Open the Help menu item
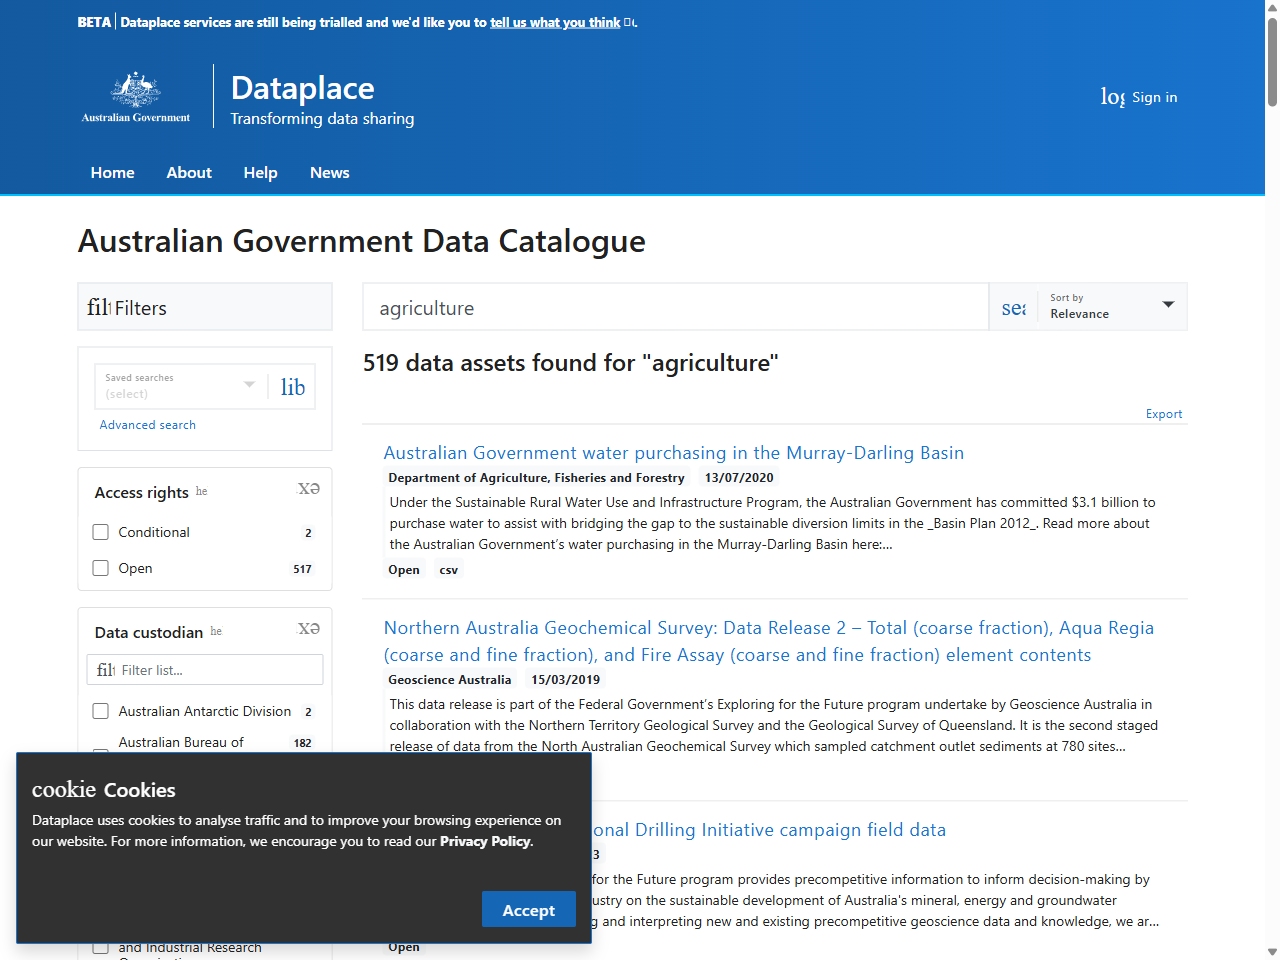Image resolution: width=1280 pixels, height=960 pixels. click(260, 172)
